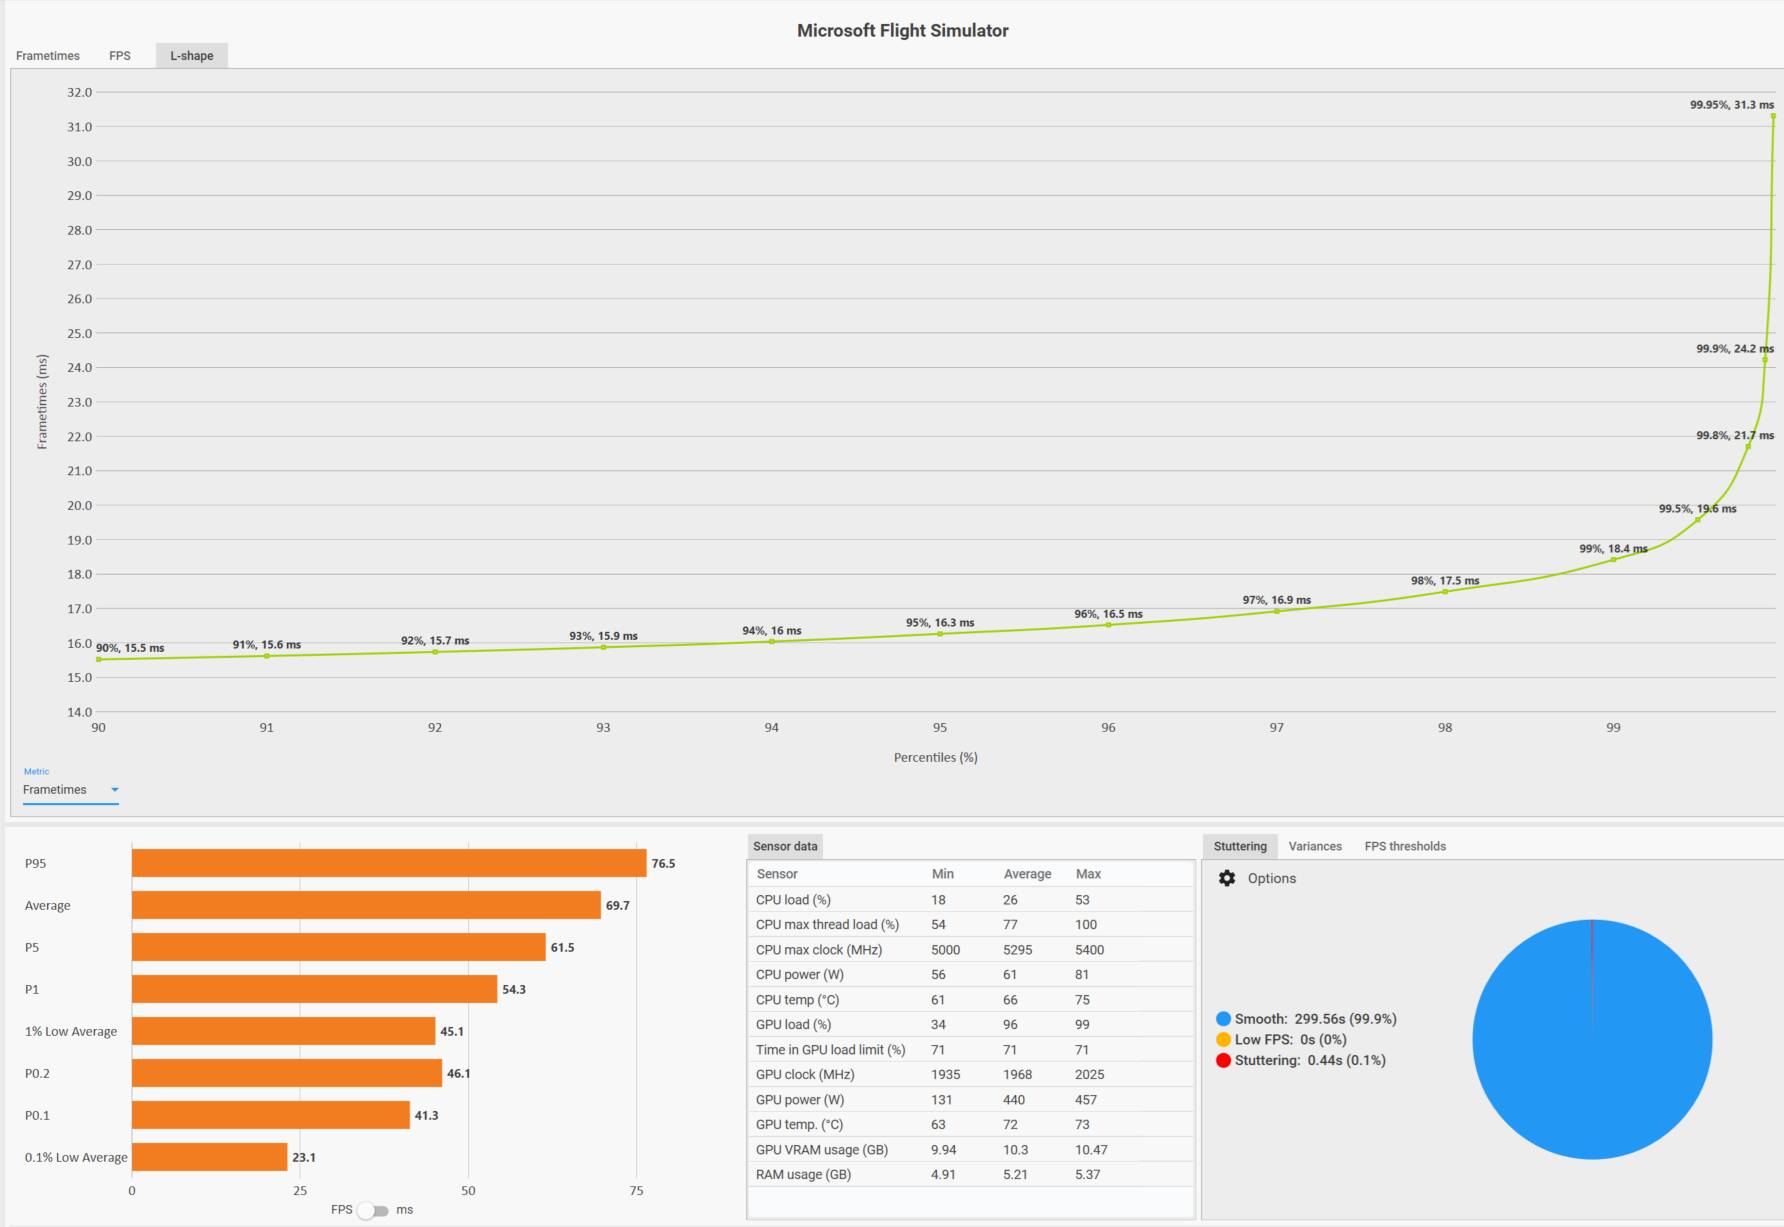This screenshot has width=1784, height=1227.
Task: Click the P95 orange bar
Action: [389, 863]
